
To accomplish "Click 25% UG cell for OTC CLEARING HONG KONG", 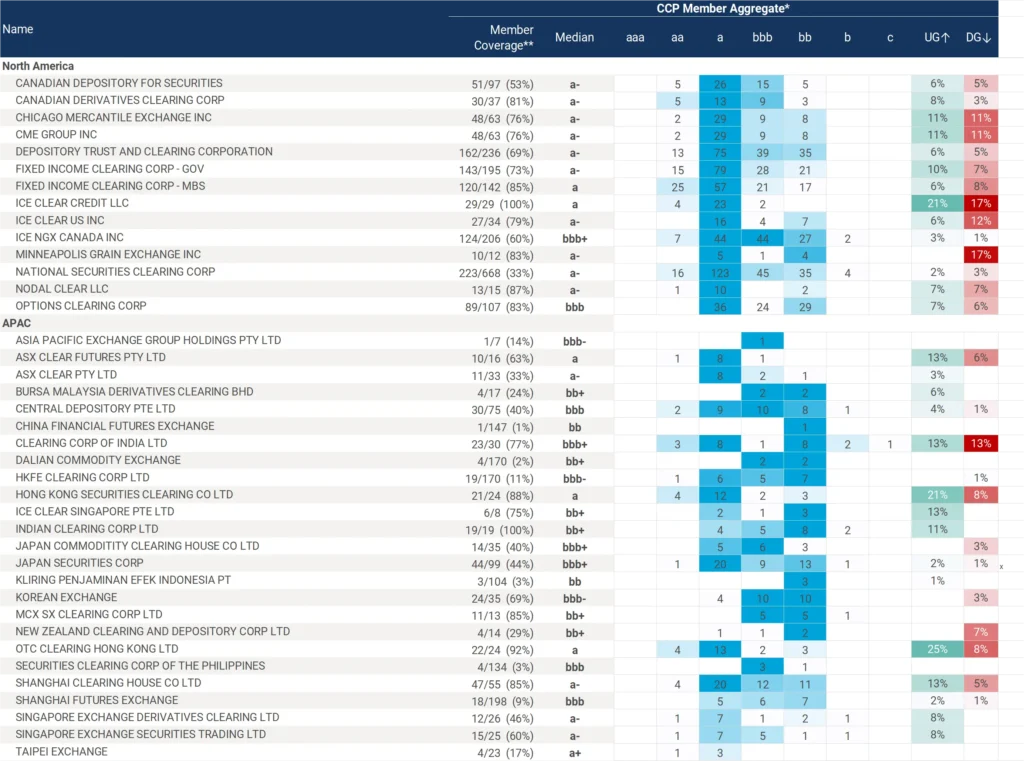I will coord(937,649).
